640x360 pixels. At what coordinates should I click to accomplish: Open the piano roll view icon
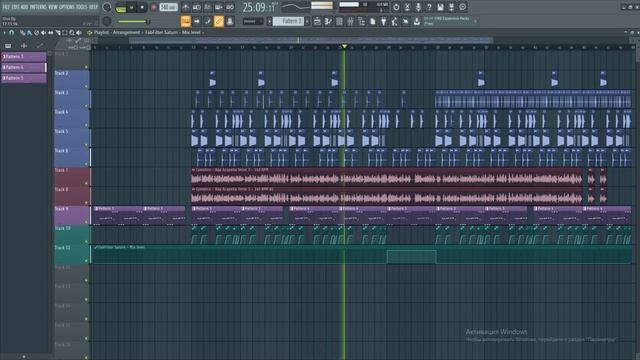click(x=328, y=22)
